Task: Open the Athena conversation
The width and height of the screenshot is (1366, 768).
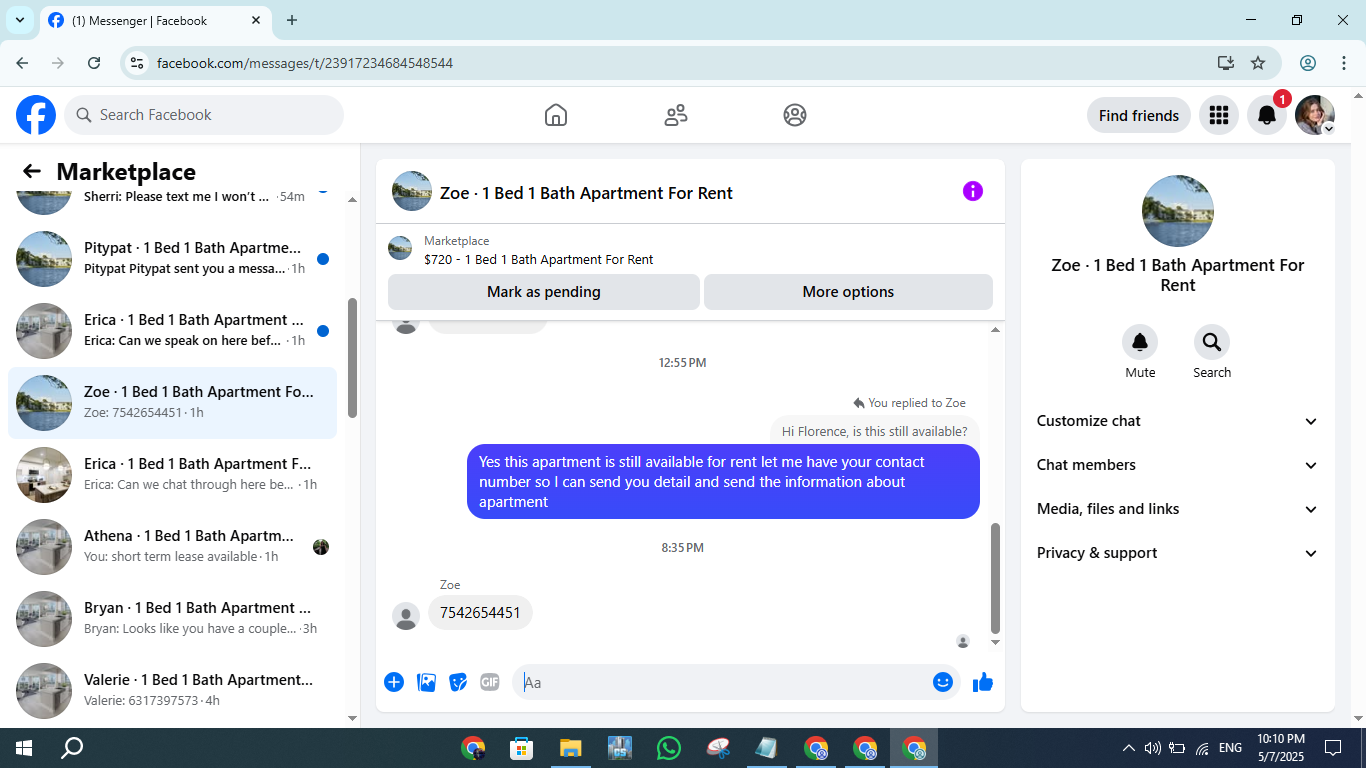Action: [x=172, y=547]
